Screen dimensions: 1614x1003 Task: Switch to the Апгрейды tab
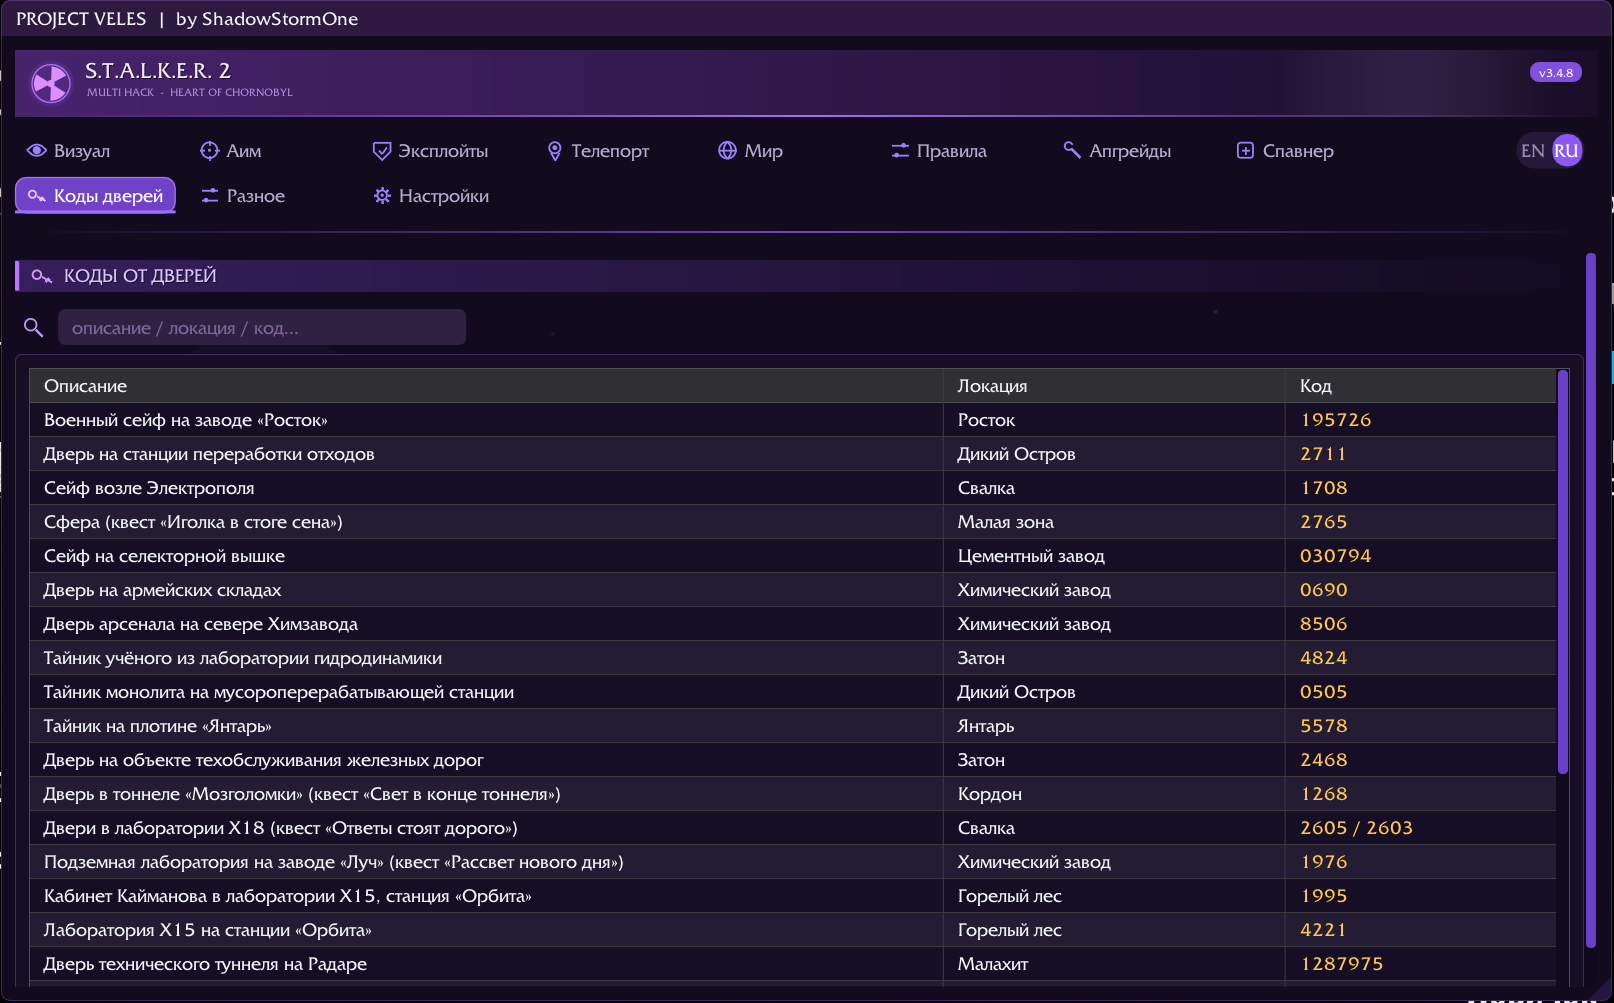(x=1117, y=151)
